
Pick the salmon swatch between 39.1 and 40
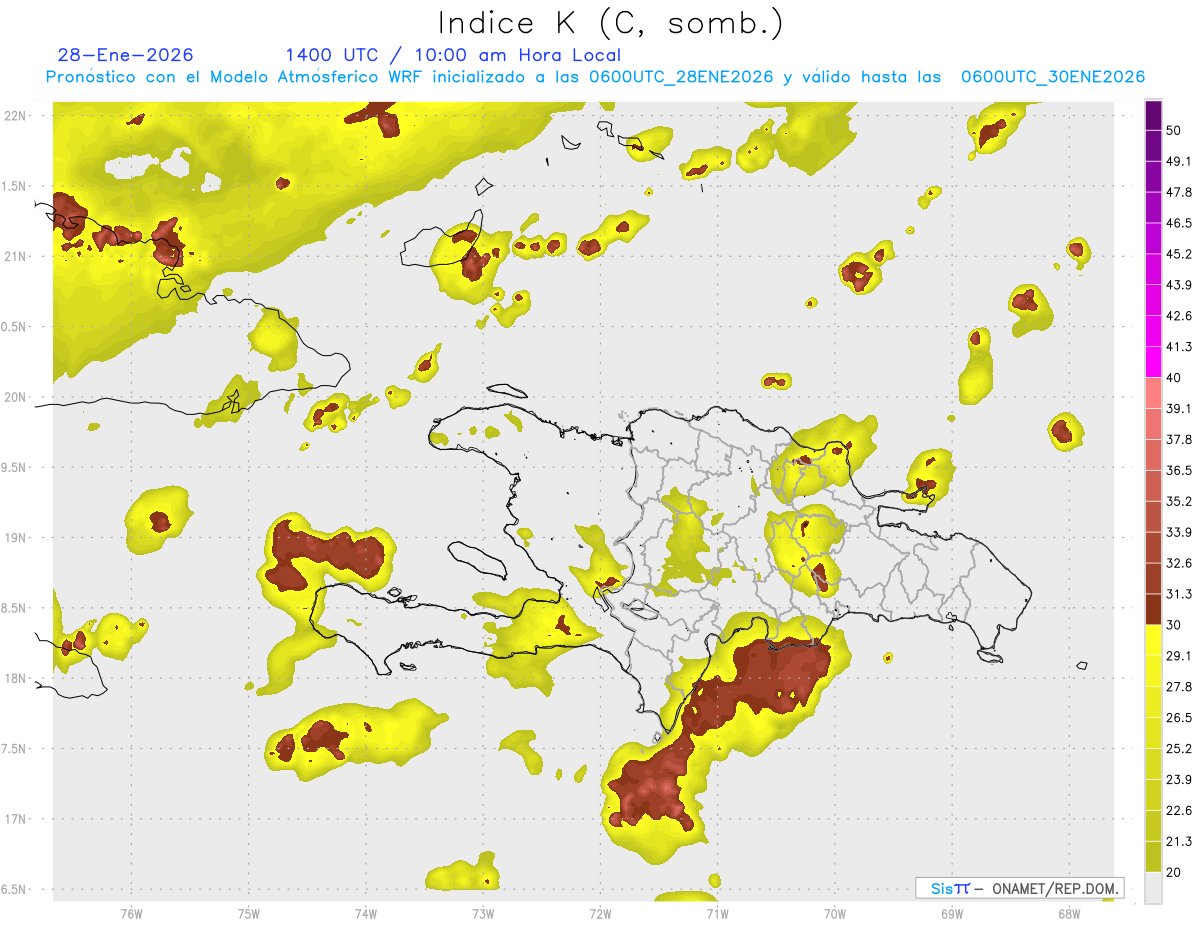click(1154, 393)
